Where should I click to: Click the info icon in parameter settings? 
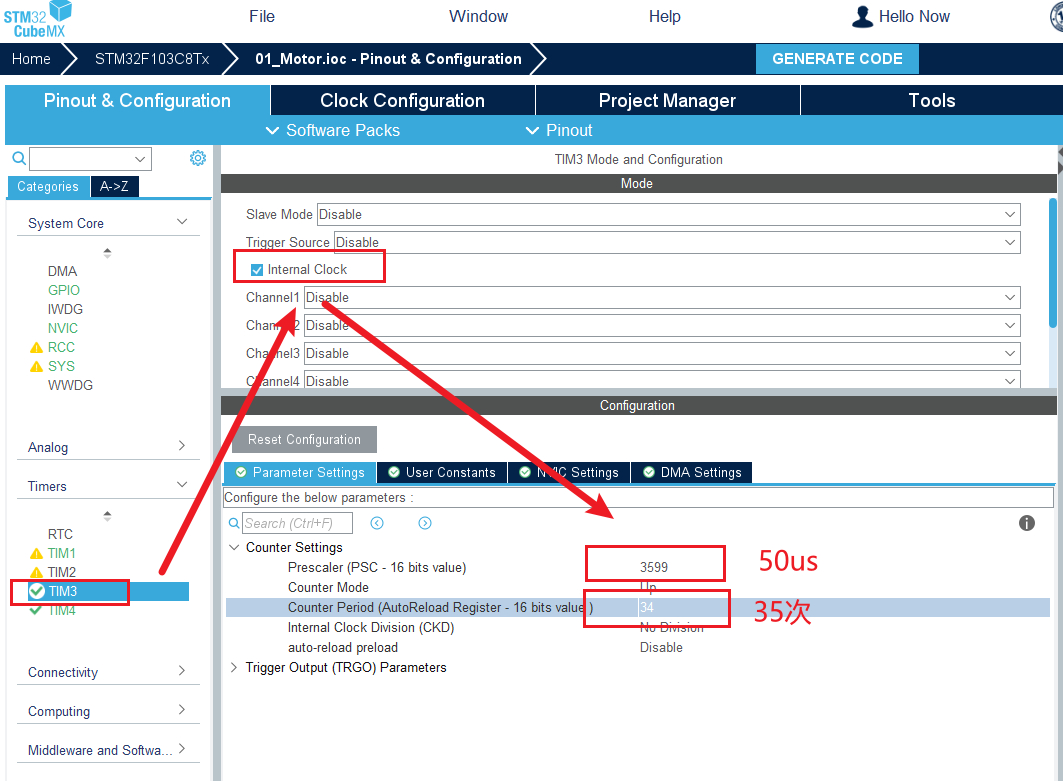[1026, 523]
